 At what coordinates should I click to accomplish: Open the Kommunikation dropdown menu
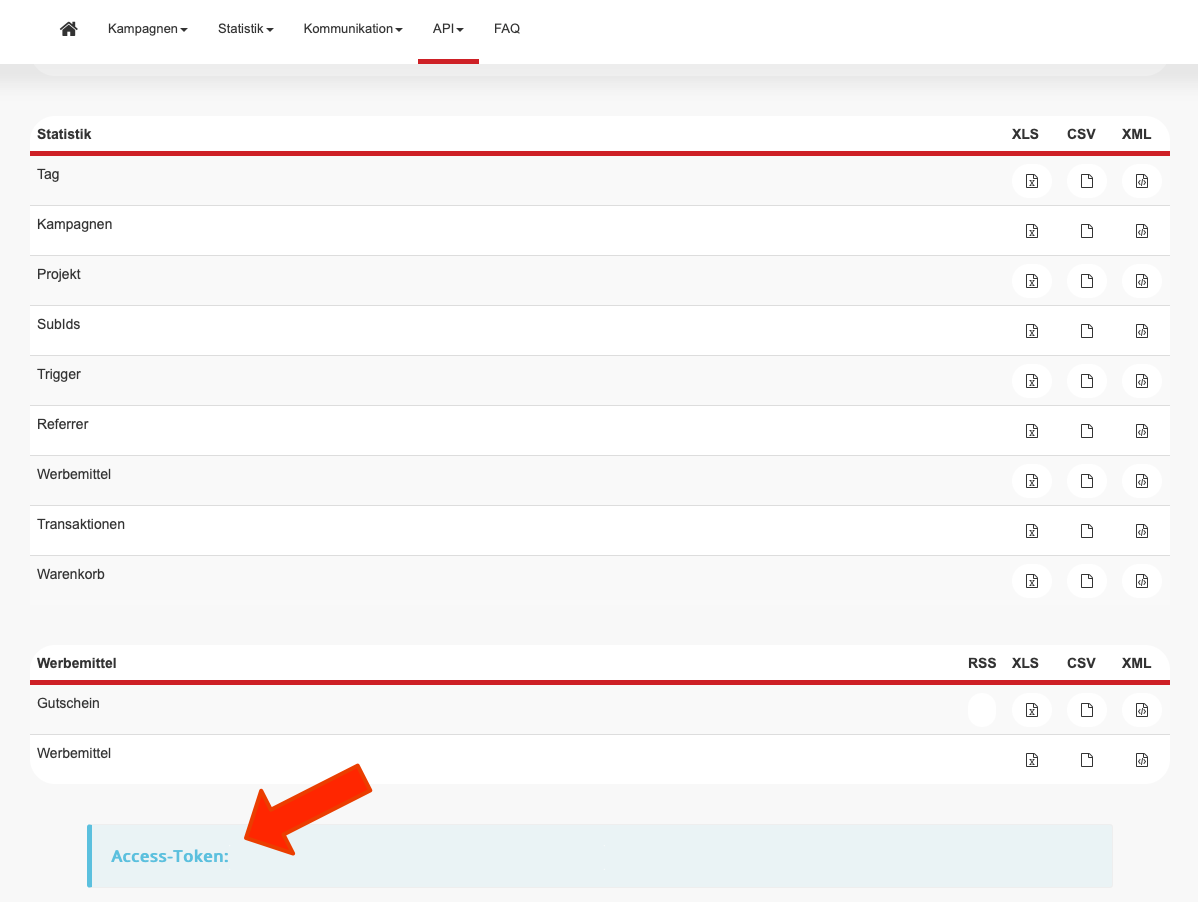click(x=352, y=29)
